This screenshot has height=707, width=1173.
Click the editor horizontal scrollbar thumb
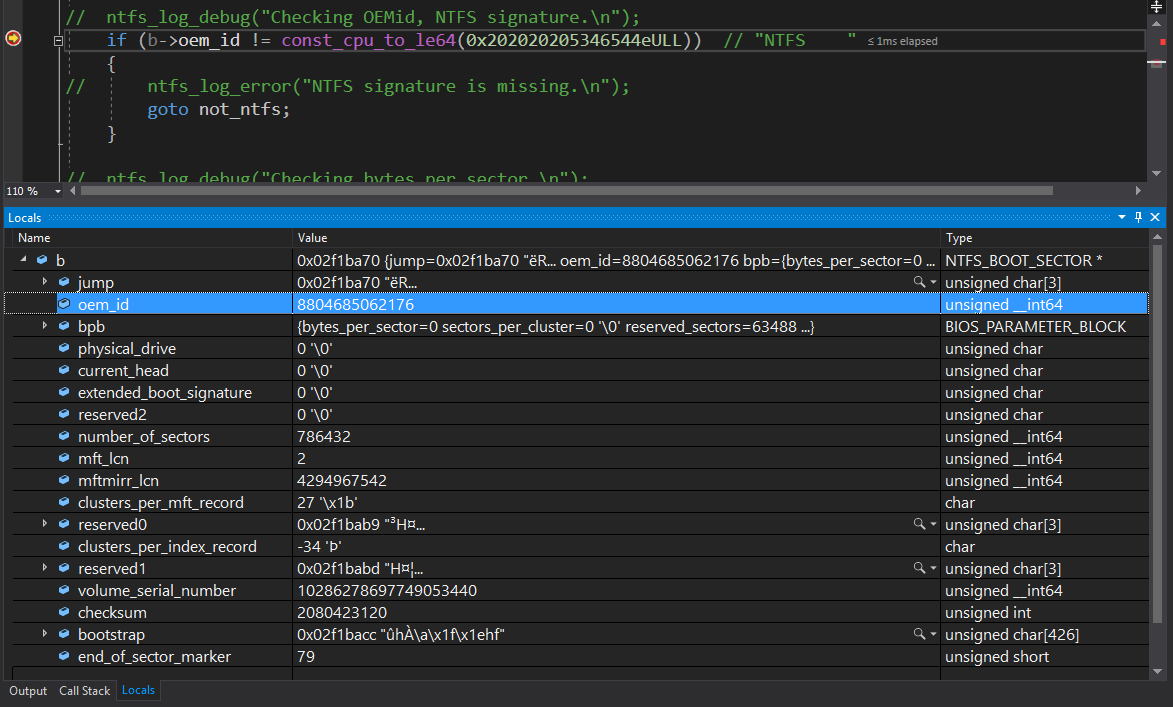[566, 191]
